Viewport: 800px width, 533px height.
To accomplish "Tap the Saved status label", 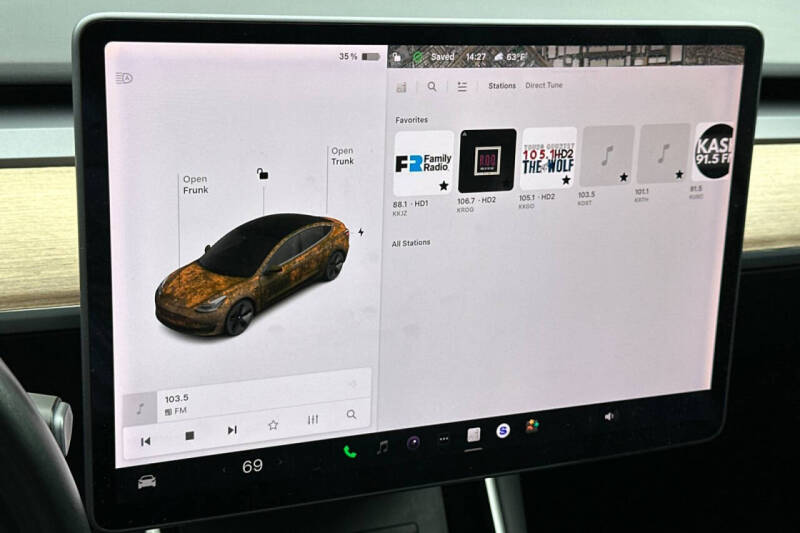I will [442, 57].
